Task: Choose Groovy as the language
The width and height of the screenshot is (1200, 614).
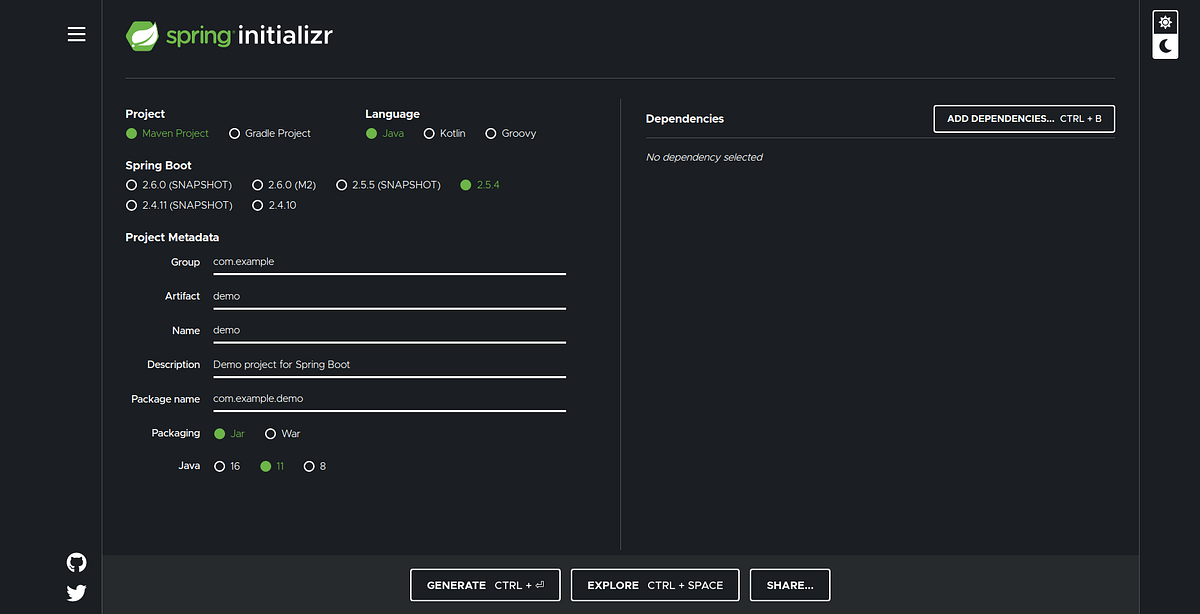Action: click(x=491, y=132)
